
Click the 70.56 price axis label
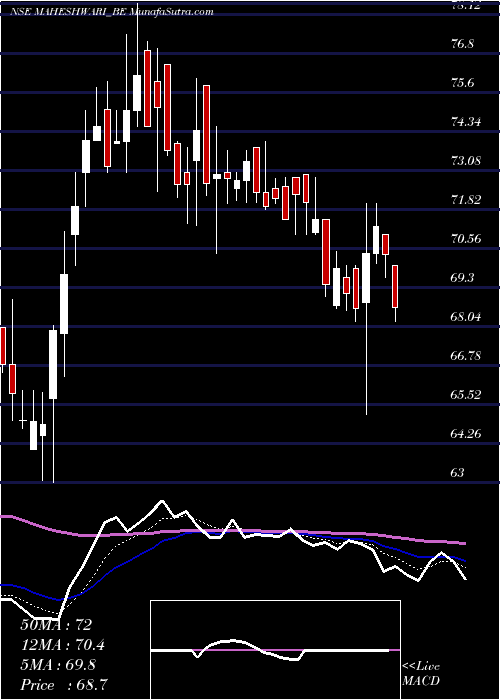[466, 238]
